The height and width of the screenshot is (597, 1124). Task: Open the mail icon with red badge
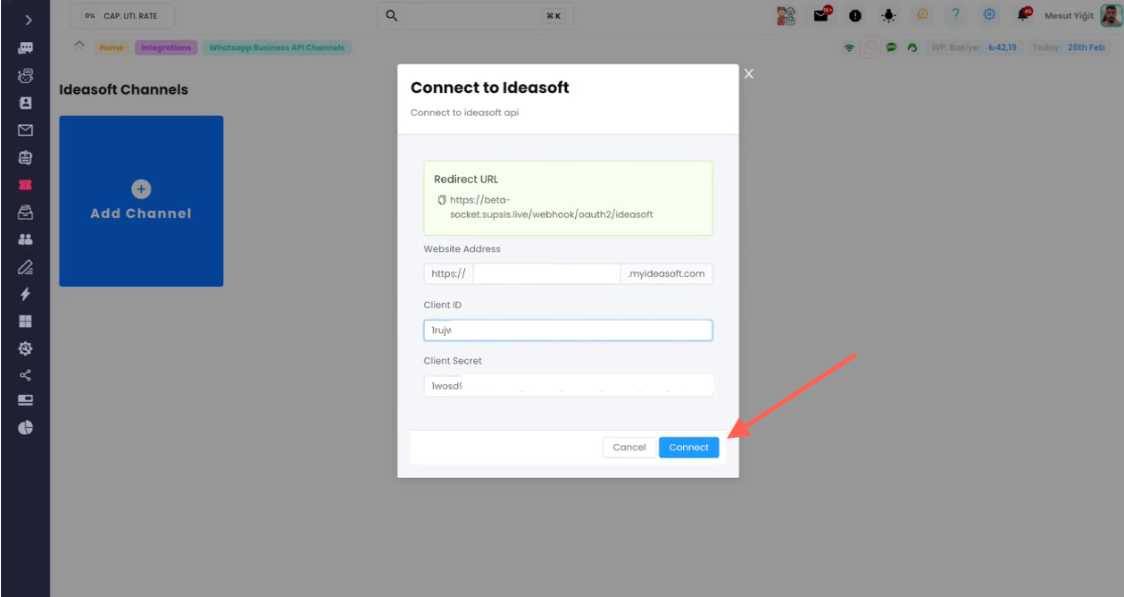[822, 15]
